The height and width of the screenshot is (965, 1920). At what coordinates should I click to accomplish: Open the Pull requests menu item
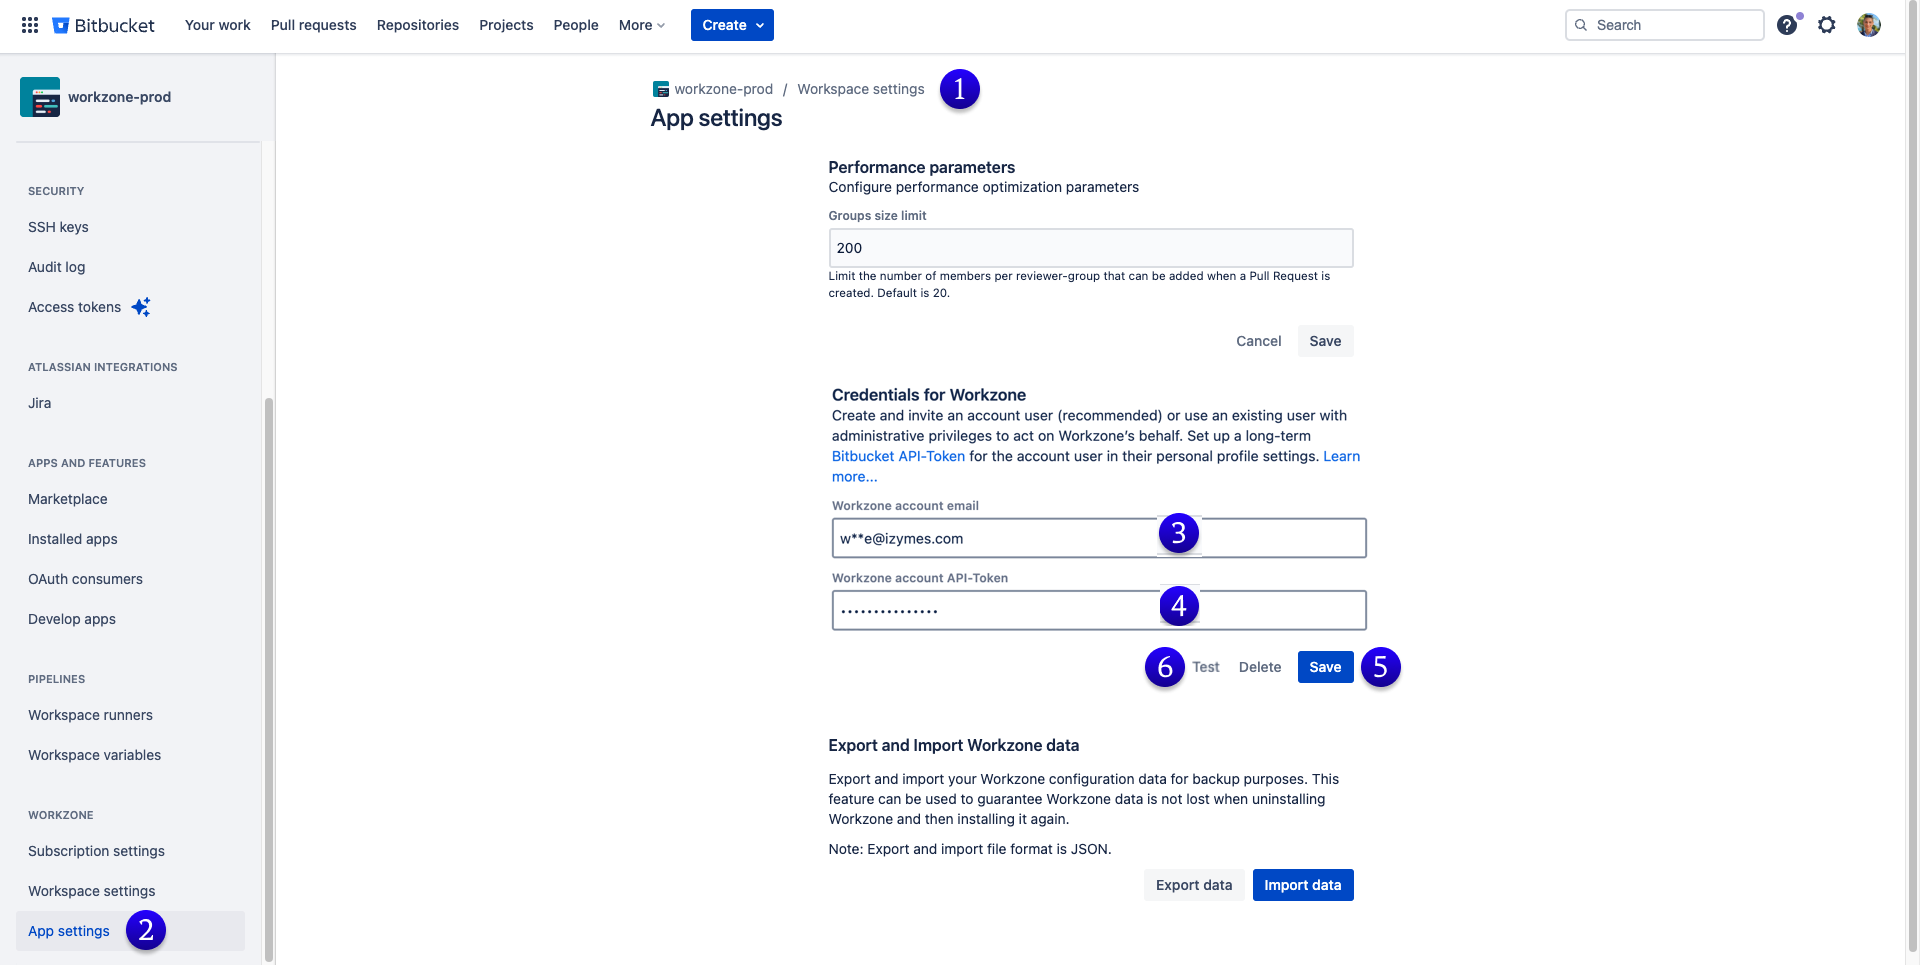coord(313,25)
